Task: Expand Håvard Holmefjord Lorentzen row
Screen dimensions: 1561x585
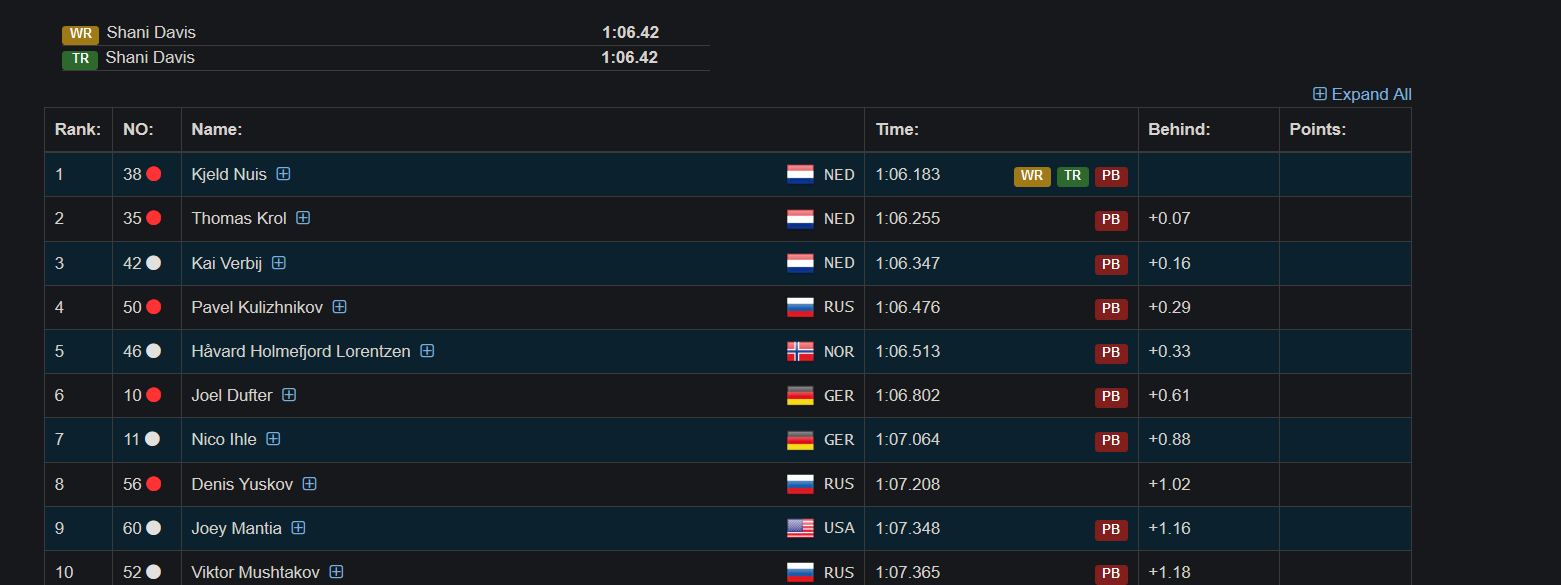Action: click(427, 351)
